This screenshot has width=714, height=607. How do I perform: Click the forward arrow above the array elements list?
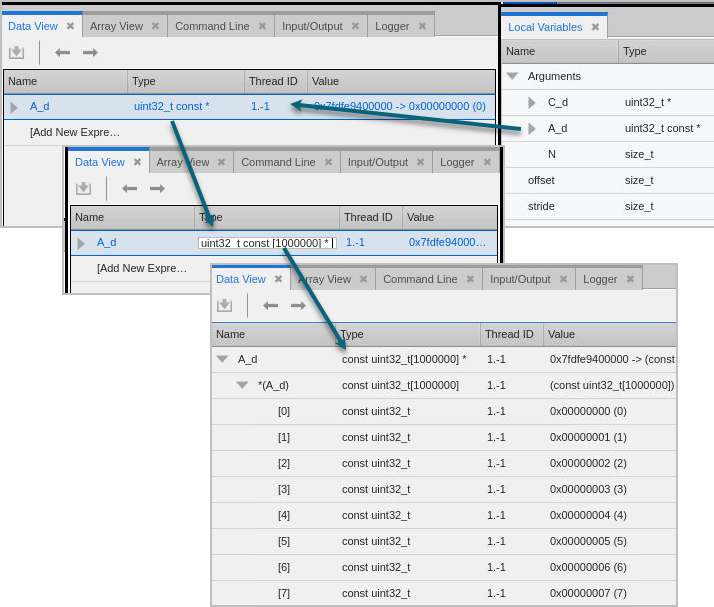298,305
